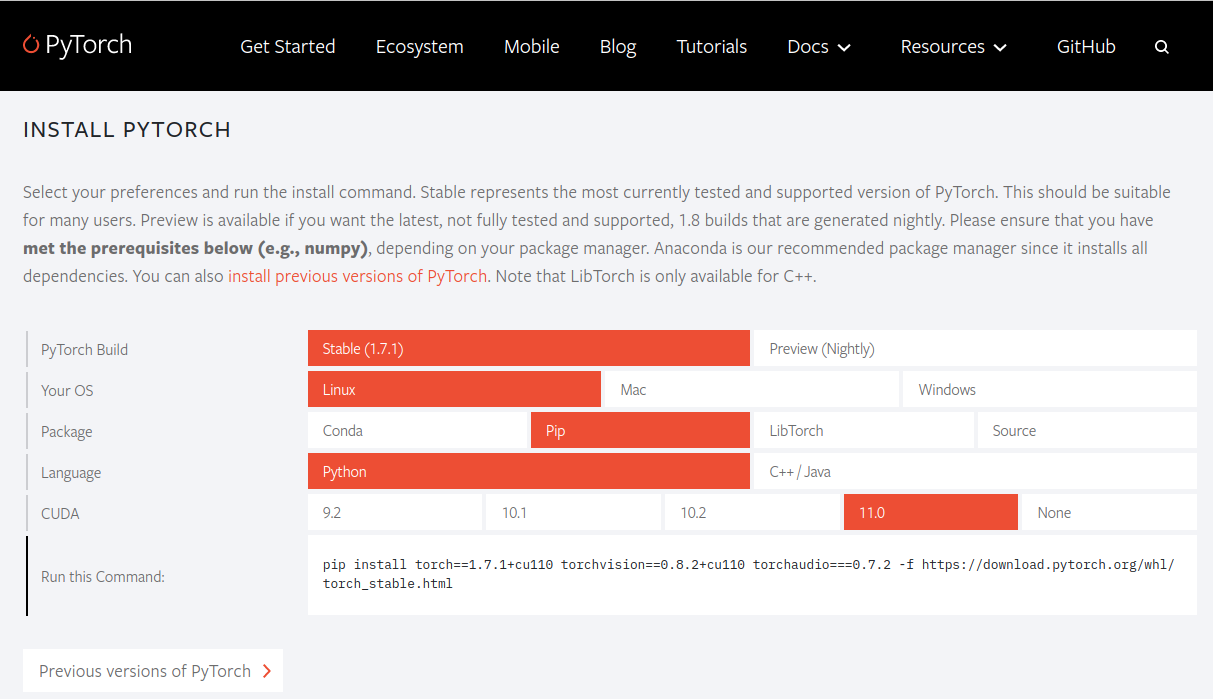The image size is (1213, 699).
Task: Open GitHub link in navbar
Action: point(1086,46)
